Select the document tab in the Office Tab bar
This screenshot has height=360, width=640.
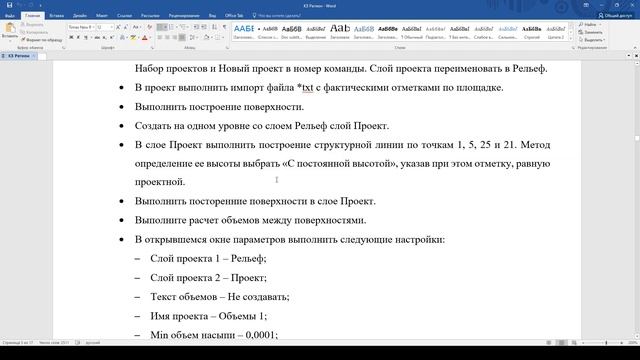click(19, 56)
